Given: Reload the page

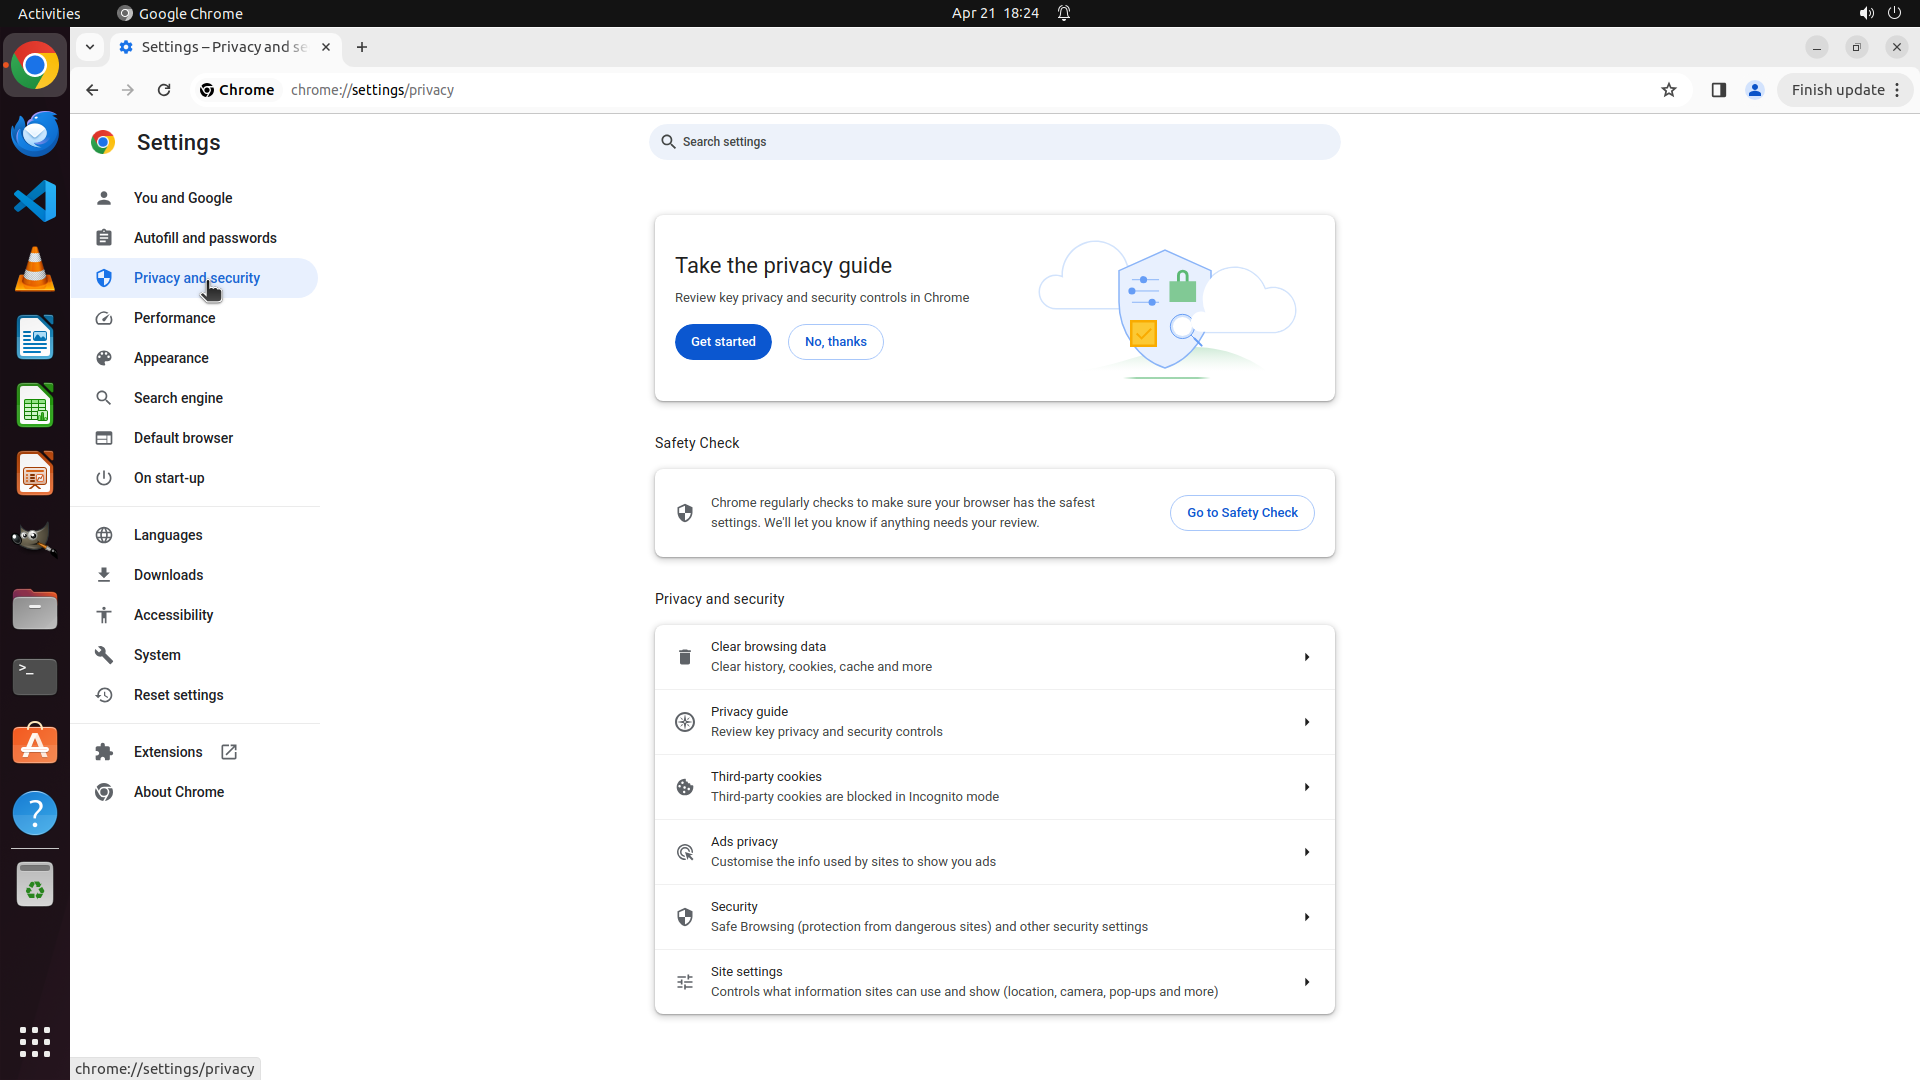Looking at the screenshot, I should [x=164, y=90].
